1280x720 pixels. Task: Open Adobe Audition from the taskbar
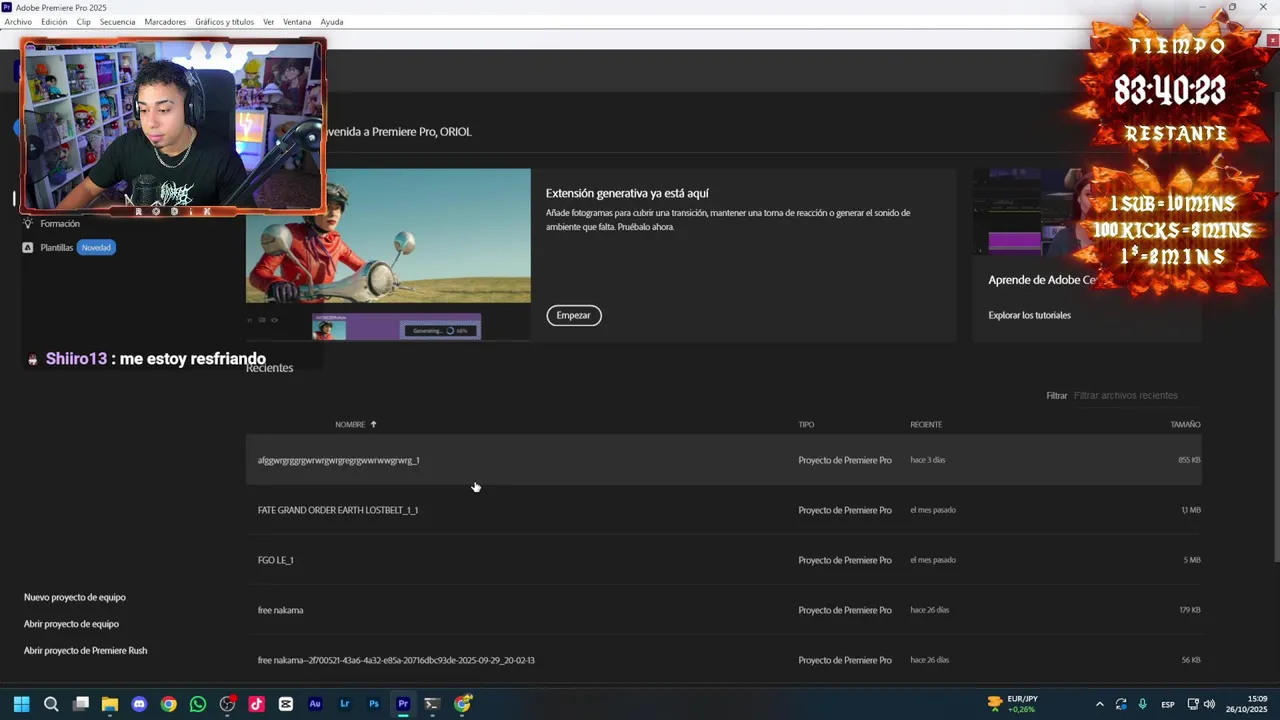click(x=315, y=704)
